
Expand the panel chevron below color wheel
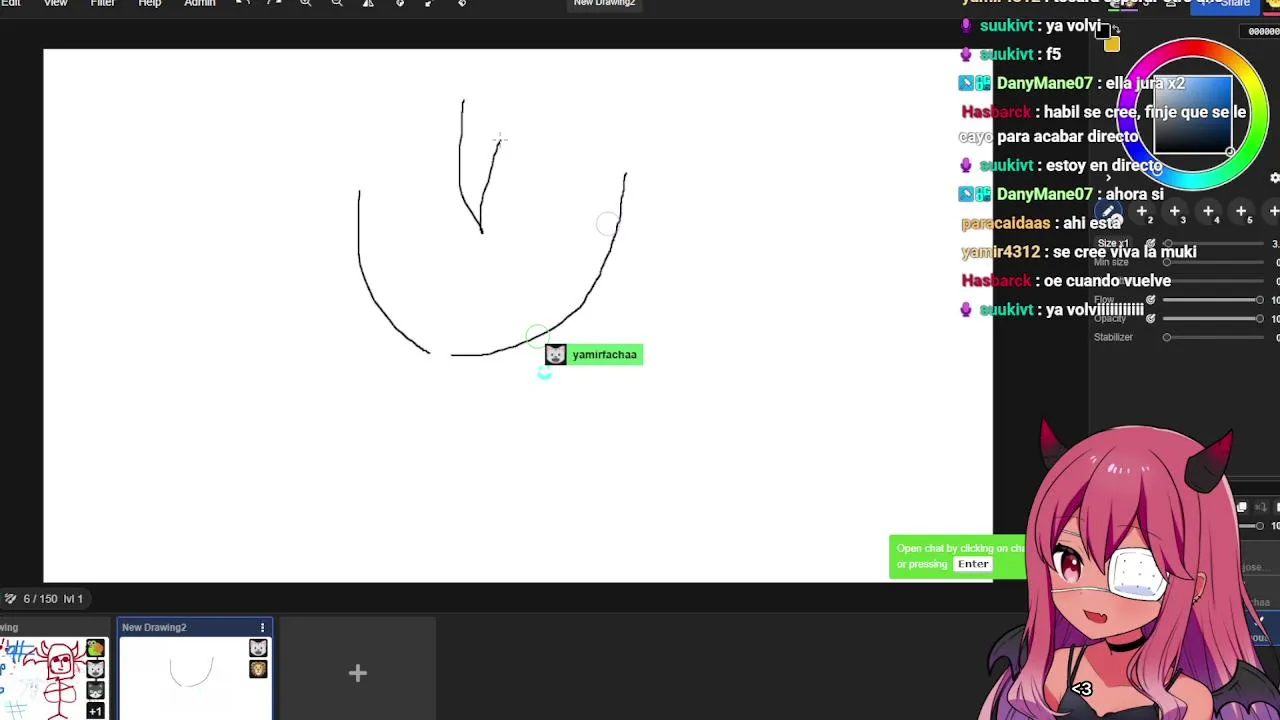pos(1106,177)
